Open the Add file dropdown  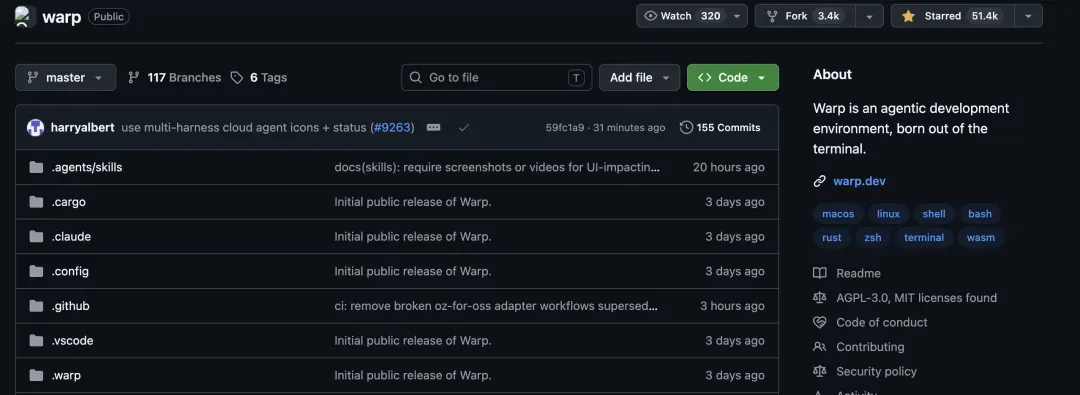point(639,77)
